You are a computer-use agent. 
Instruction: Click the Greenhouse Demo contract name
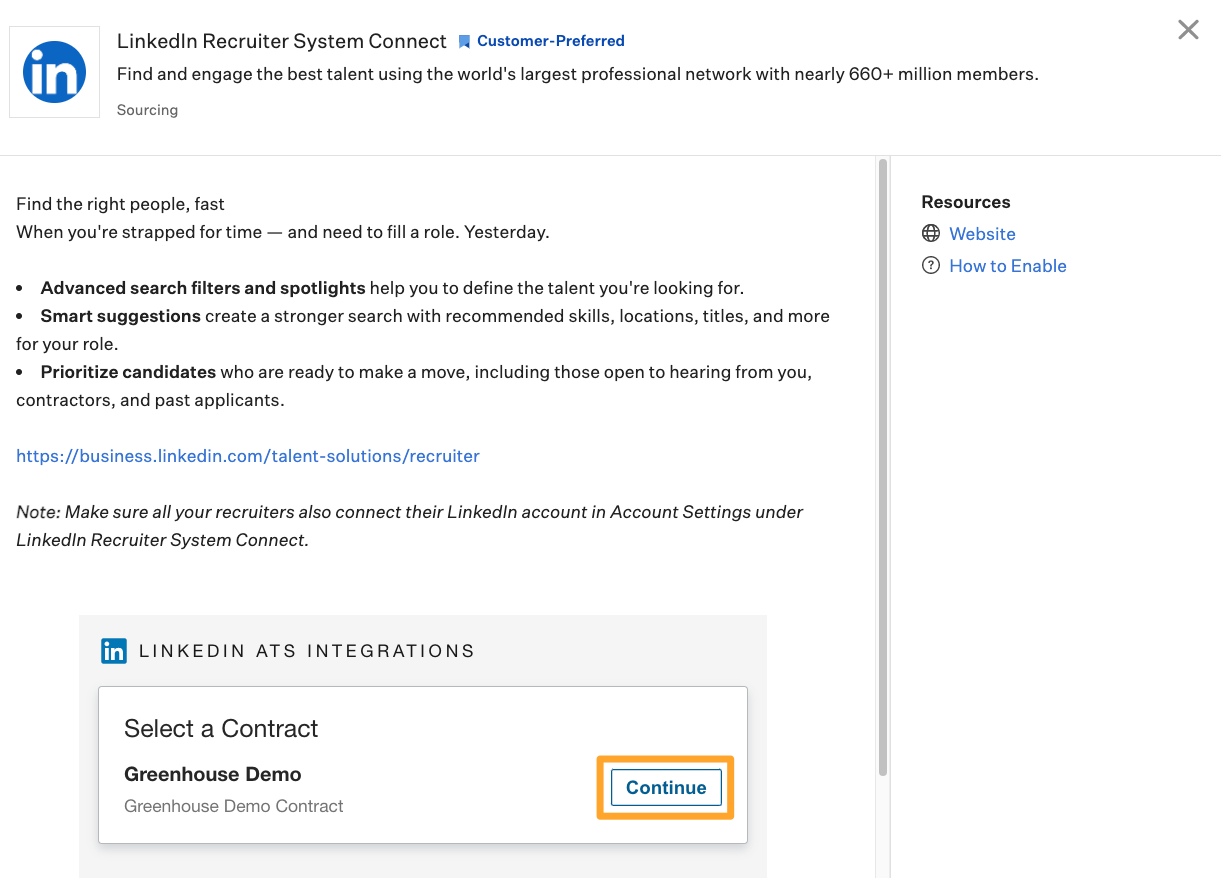[x=212, y=774]
